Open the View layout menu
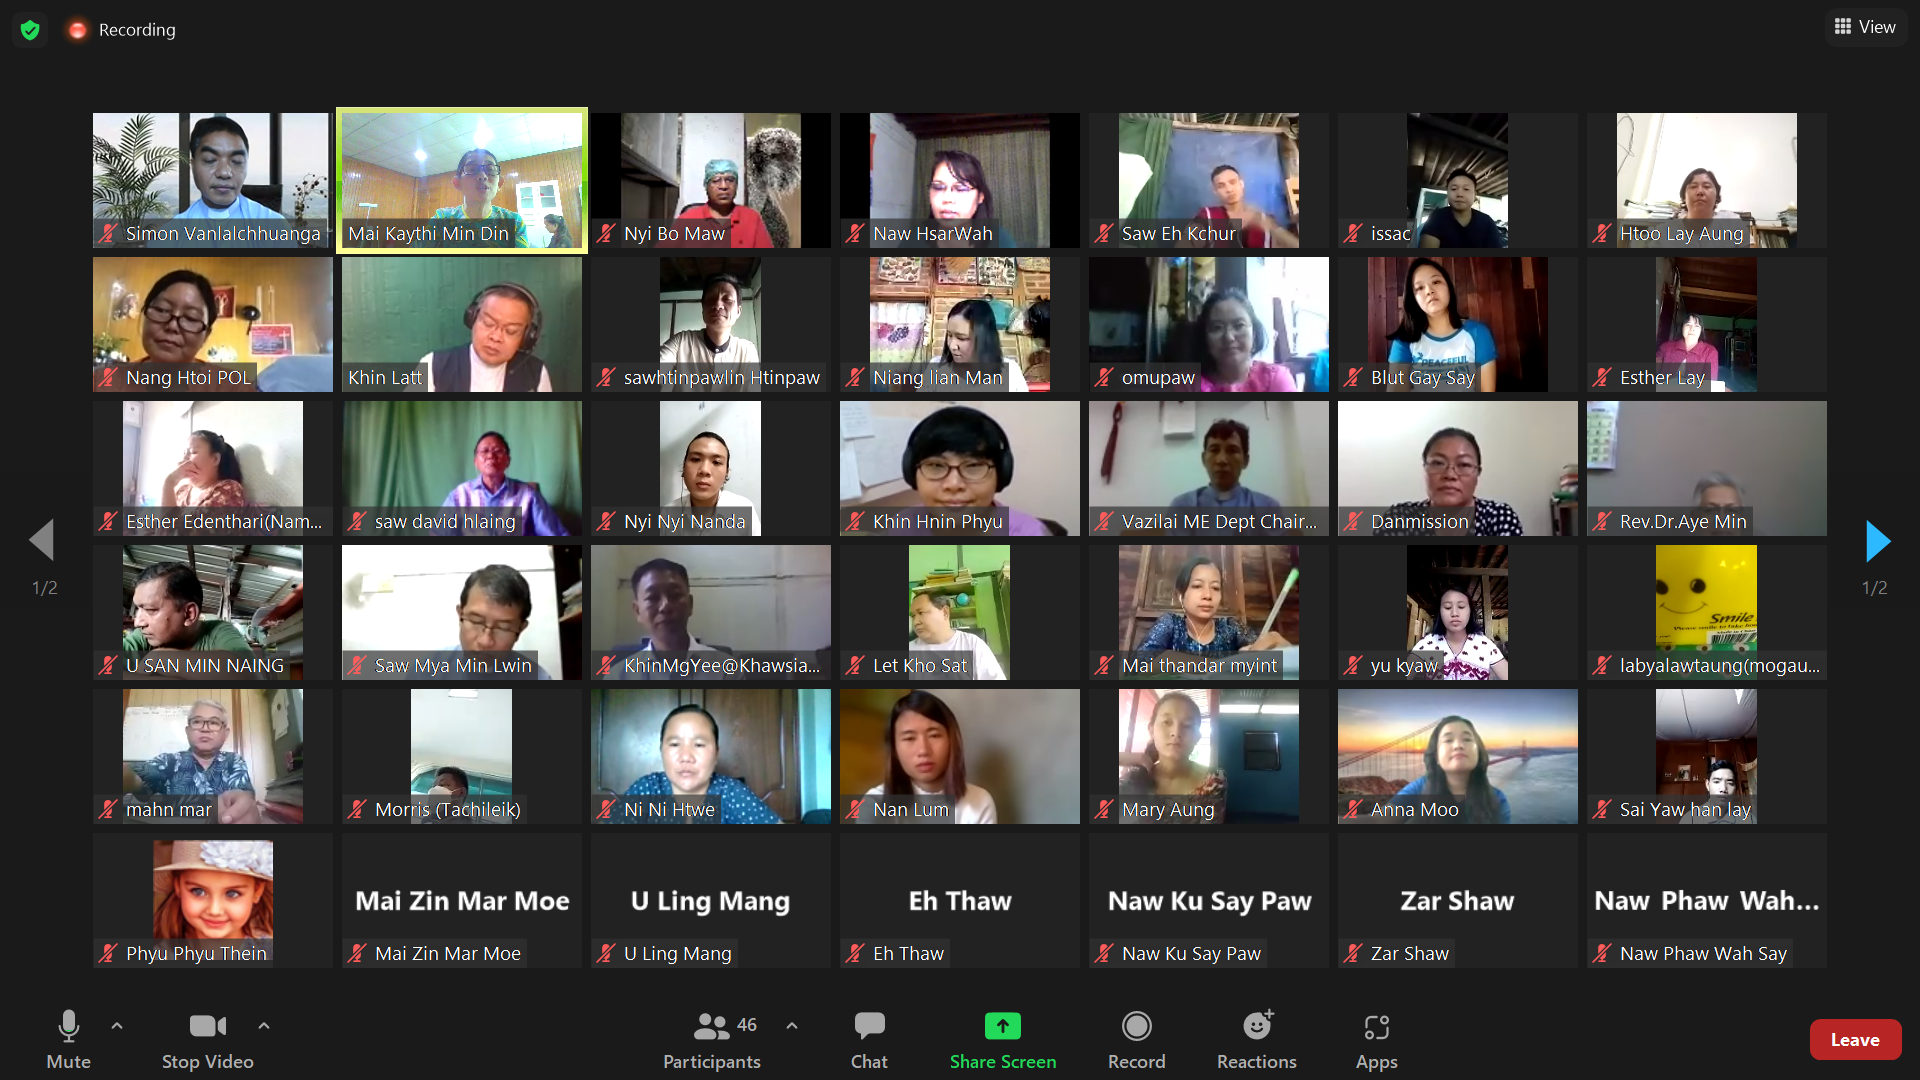The image size is (1920, 1080). coord(1865,27)
